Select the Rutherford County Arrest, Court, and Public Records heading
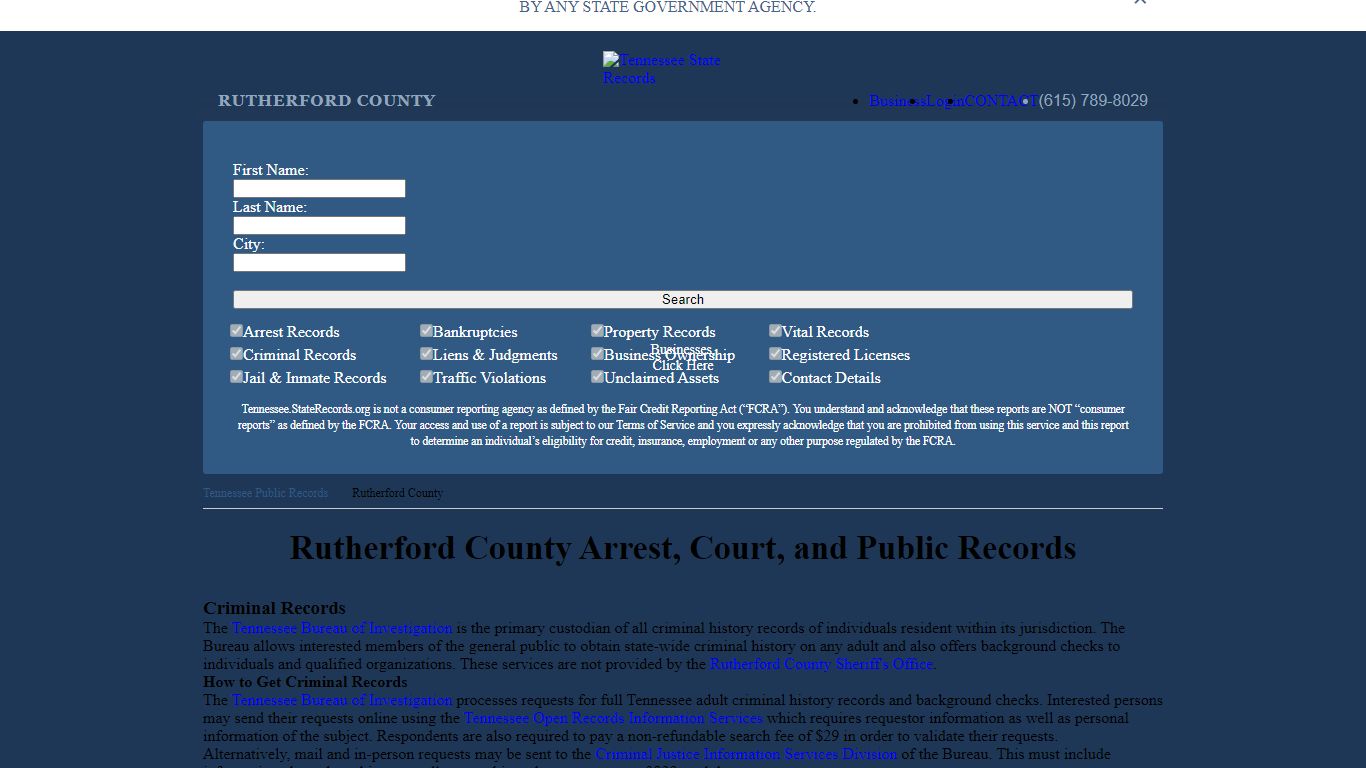This screenshot has width=1366, height=768. 683,548
